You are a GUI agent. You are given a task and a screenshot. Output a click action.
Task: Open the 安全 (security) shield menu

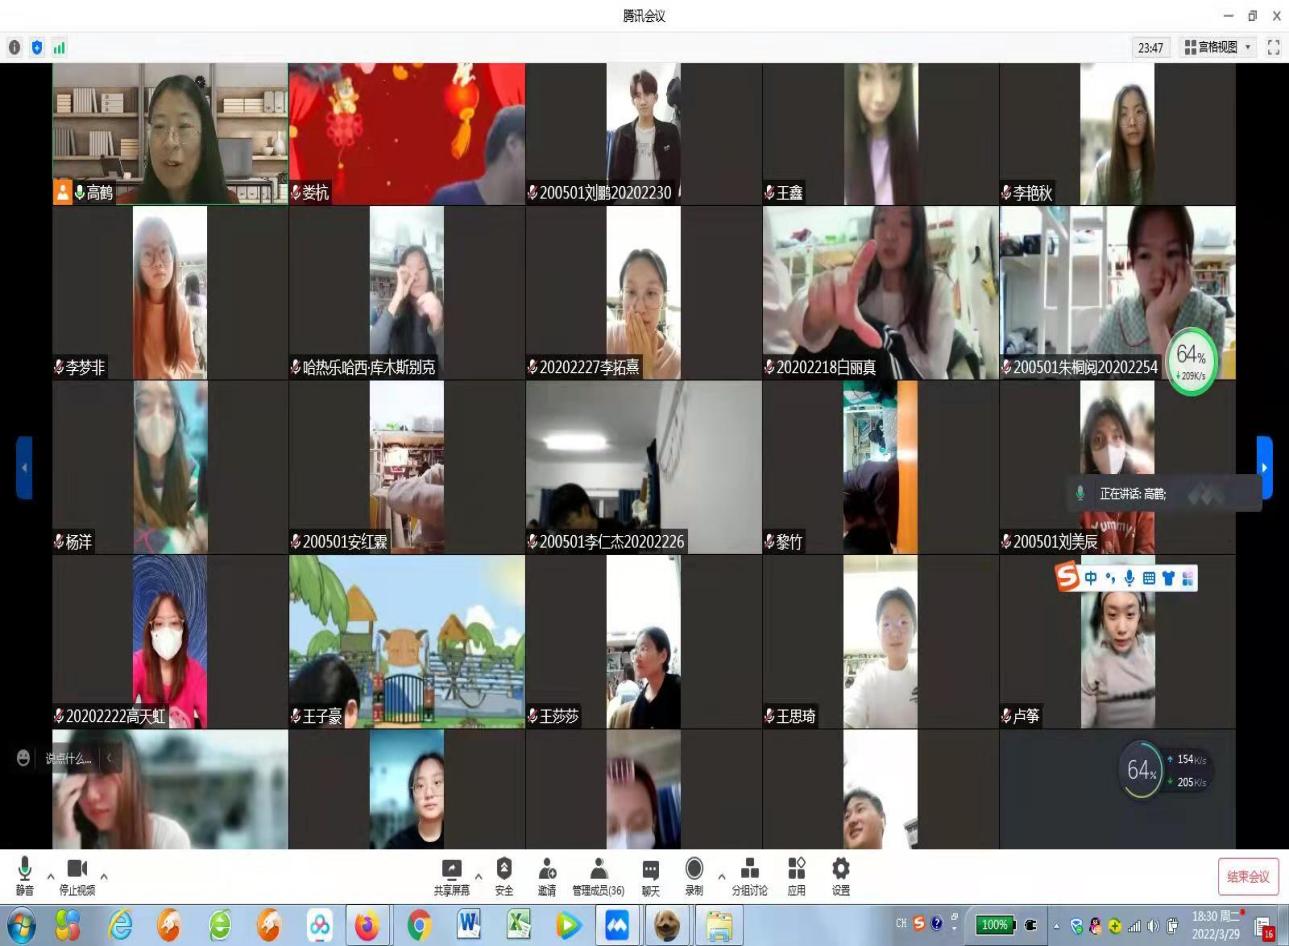[504, 875]
